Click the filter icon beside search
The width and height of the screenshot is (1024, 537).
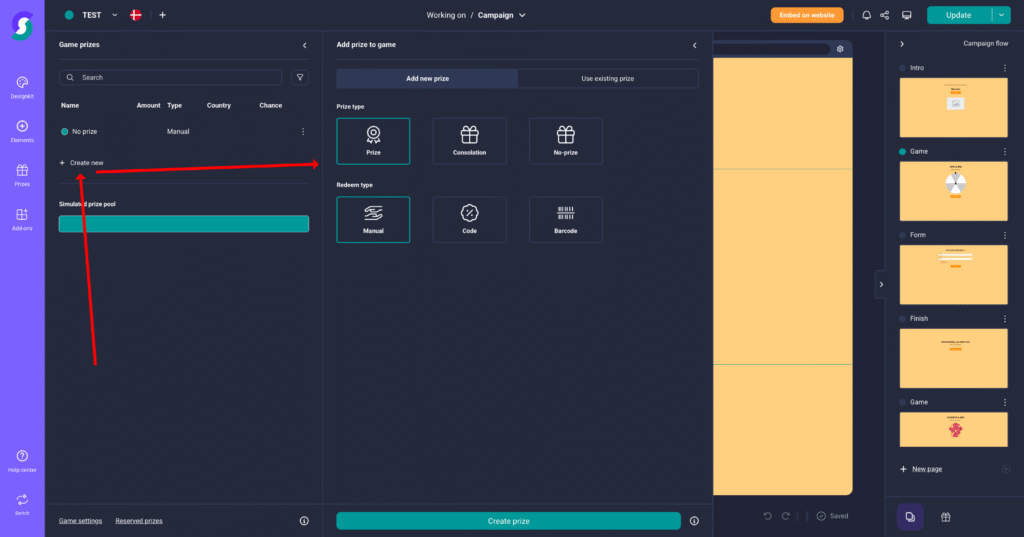coord(300,77)
